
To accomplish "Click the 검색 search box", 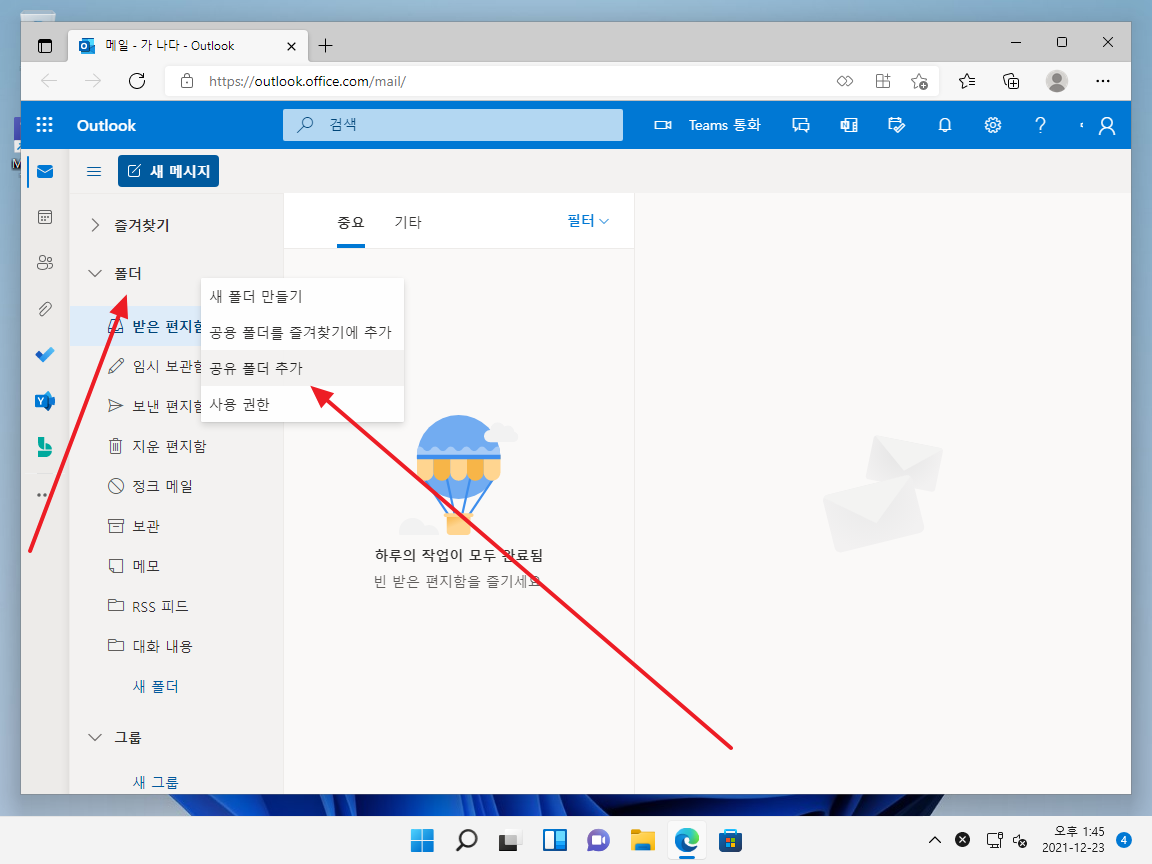I will point(453,125).
